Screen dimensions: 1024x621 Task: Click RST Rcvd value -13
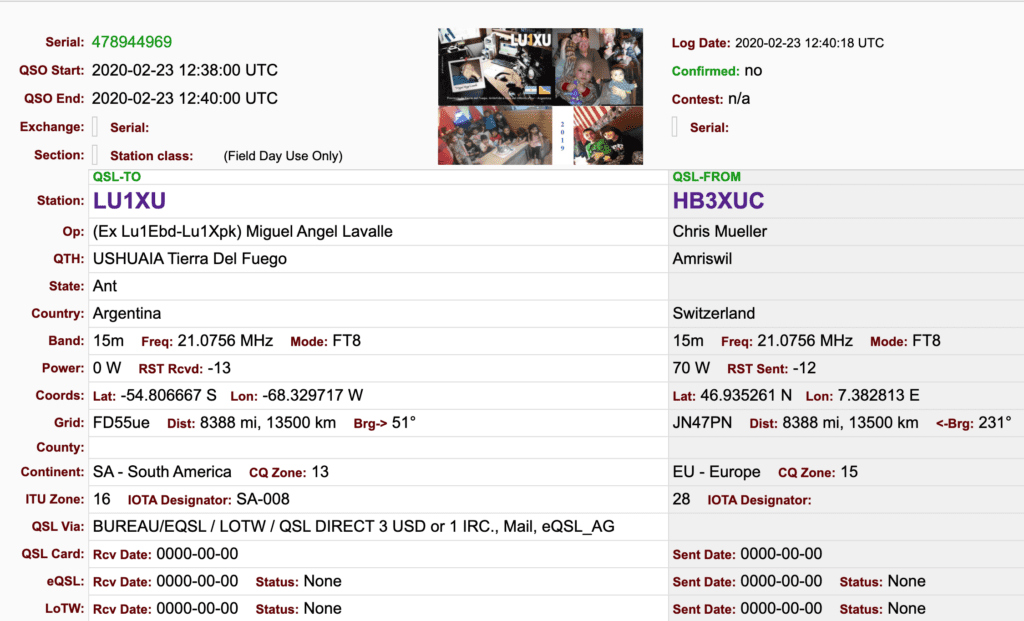coord(219,368)
